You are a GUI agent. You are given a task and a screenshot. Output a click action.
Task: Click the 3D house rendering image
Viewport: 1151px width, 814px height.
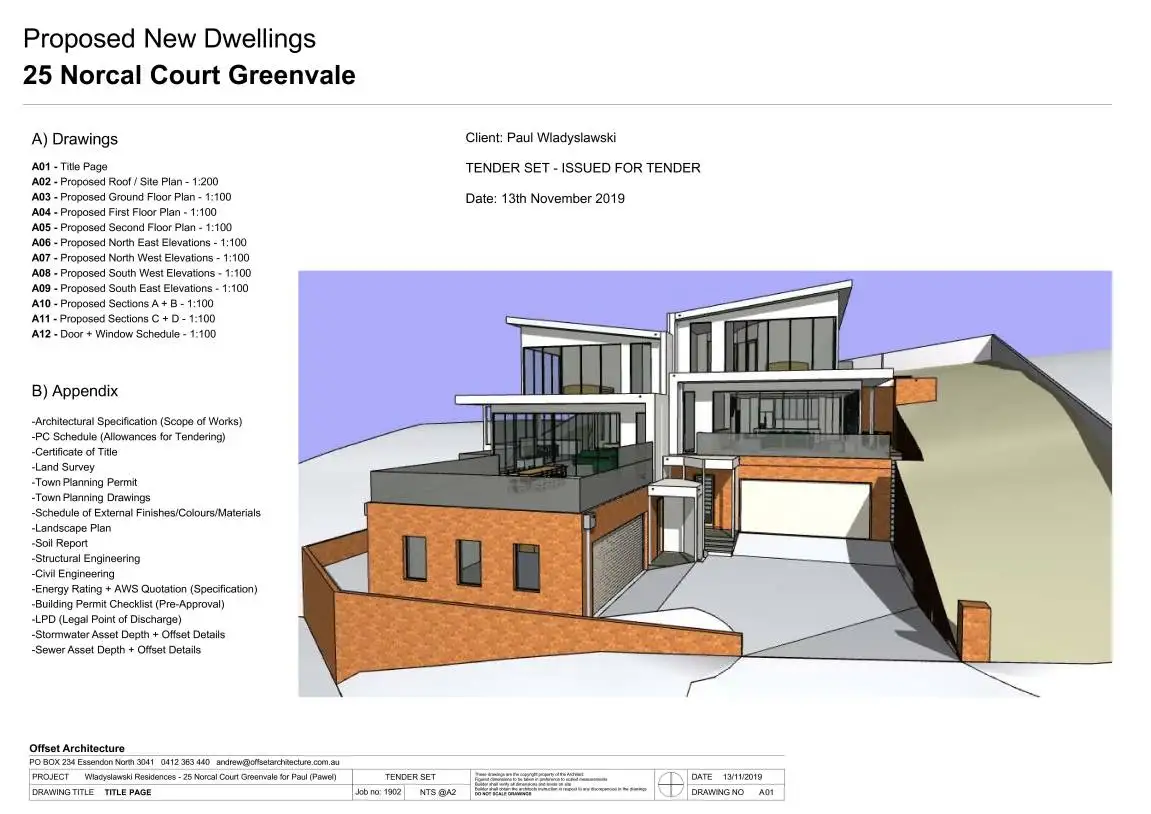click(704, 483)
